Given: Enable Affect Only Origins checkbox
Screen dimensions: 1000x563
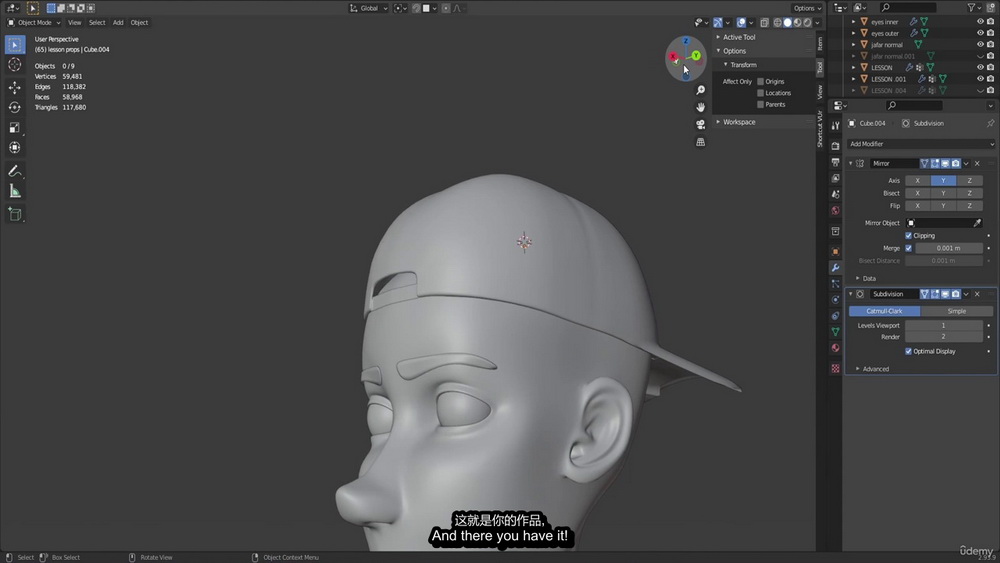Looking at the screenshot, I should click(x=760, y=82).
